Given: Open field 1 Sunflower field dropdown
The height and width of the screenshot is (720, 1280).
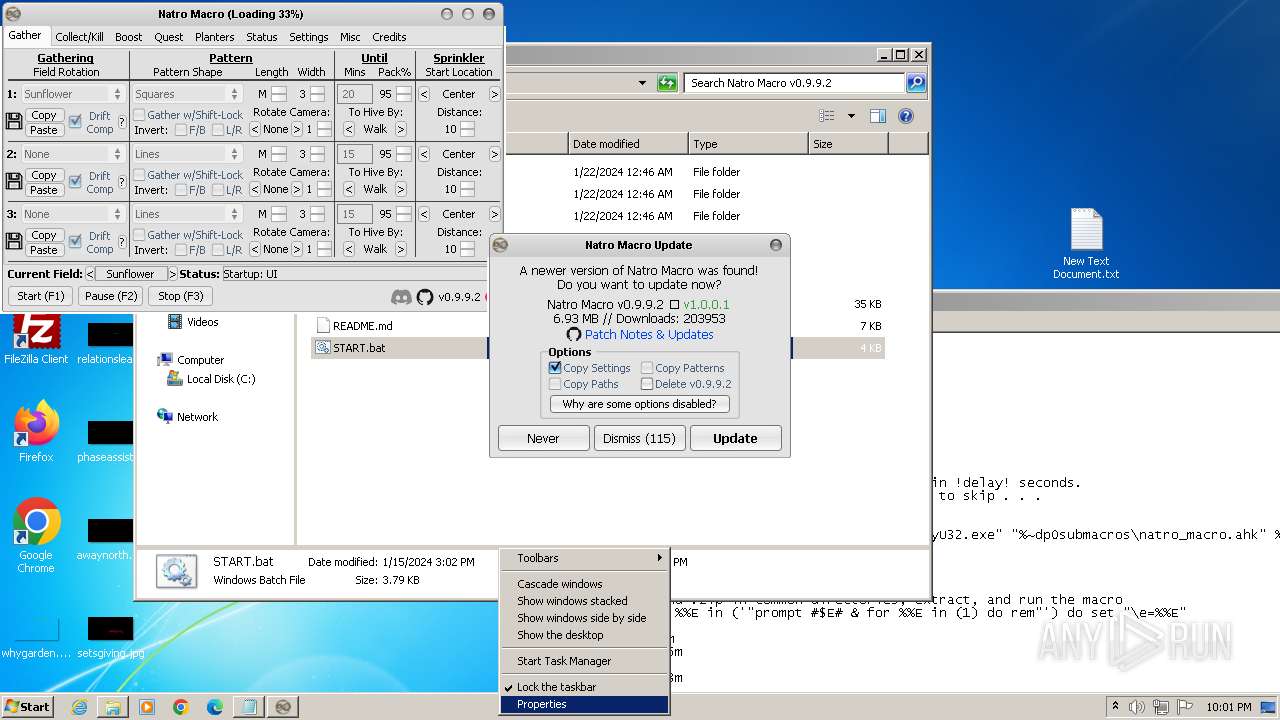Looking at the screenshot, I should 72,94.
